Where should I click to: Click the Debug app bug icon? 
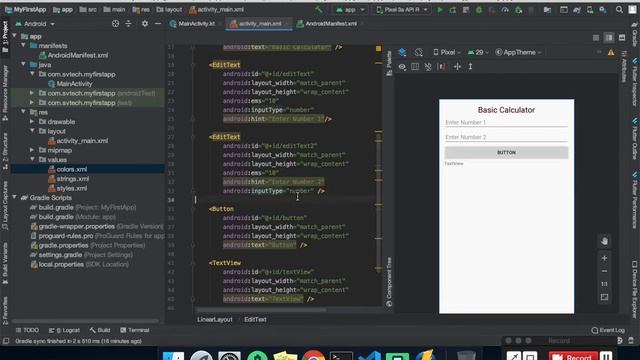point(479,10)
